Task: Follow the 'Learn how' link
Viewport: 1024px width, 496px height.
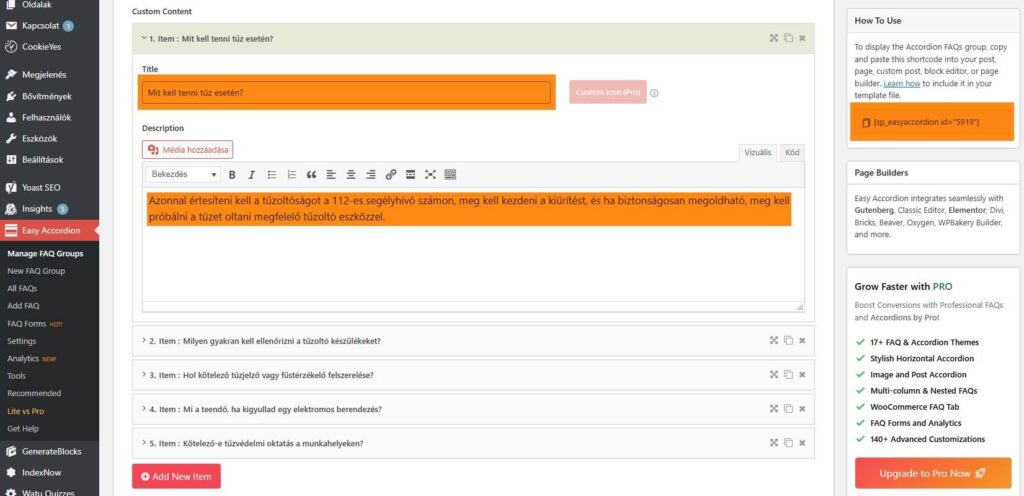Action: point(902,84)
